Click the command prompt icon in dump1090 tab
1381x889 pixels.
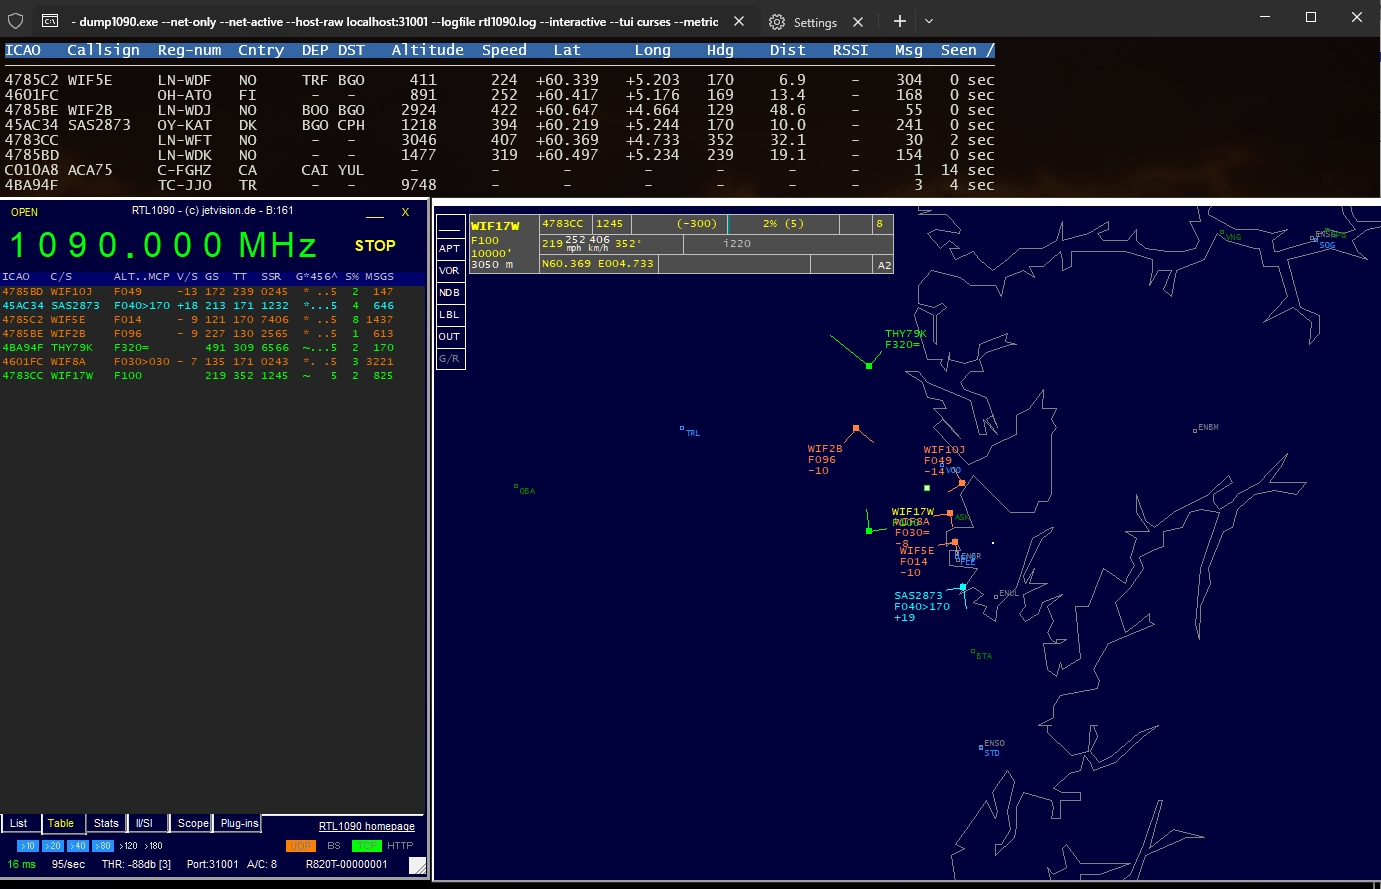click(x=50, y=21)
